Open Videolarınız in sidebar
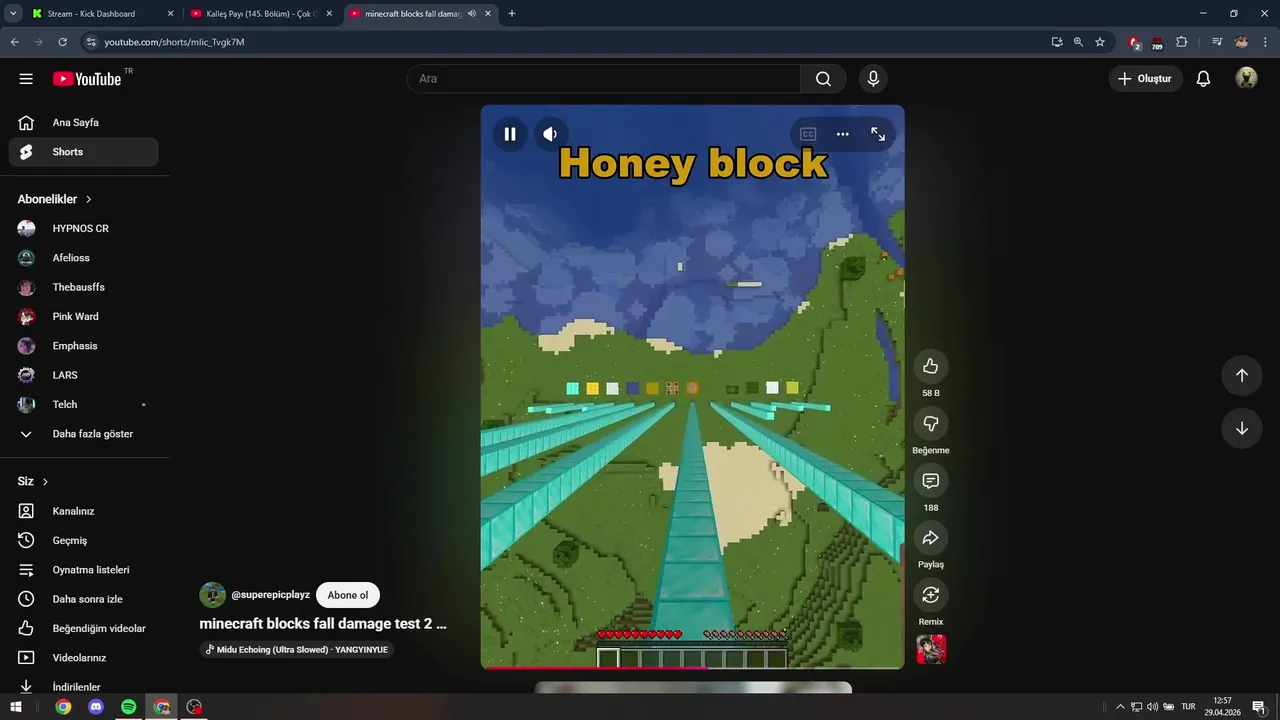 pyautogui.click(x=84, y=658)
